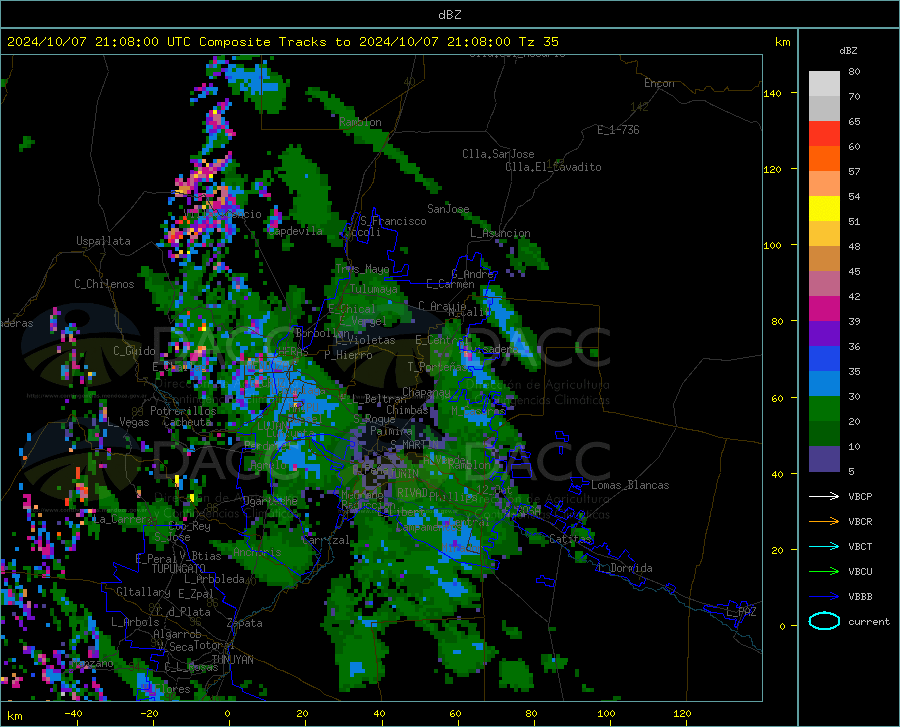Click the Potrerillos map label

[183, 411]
